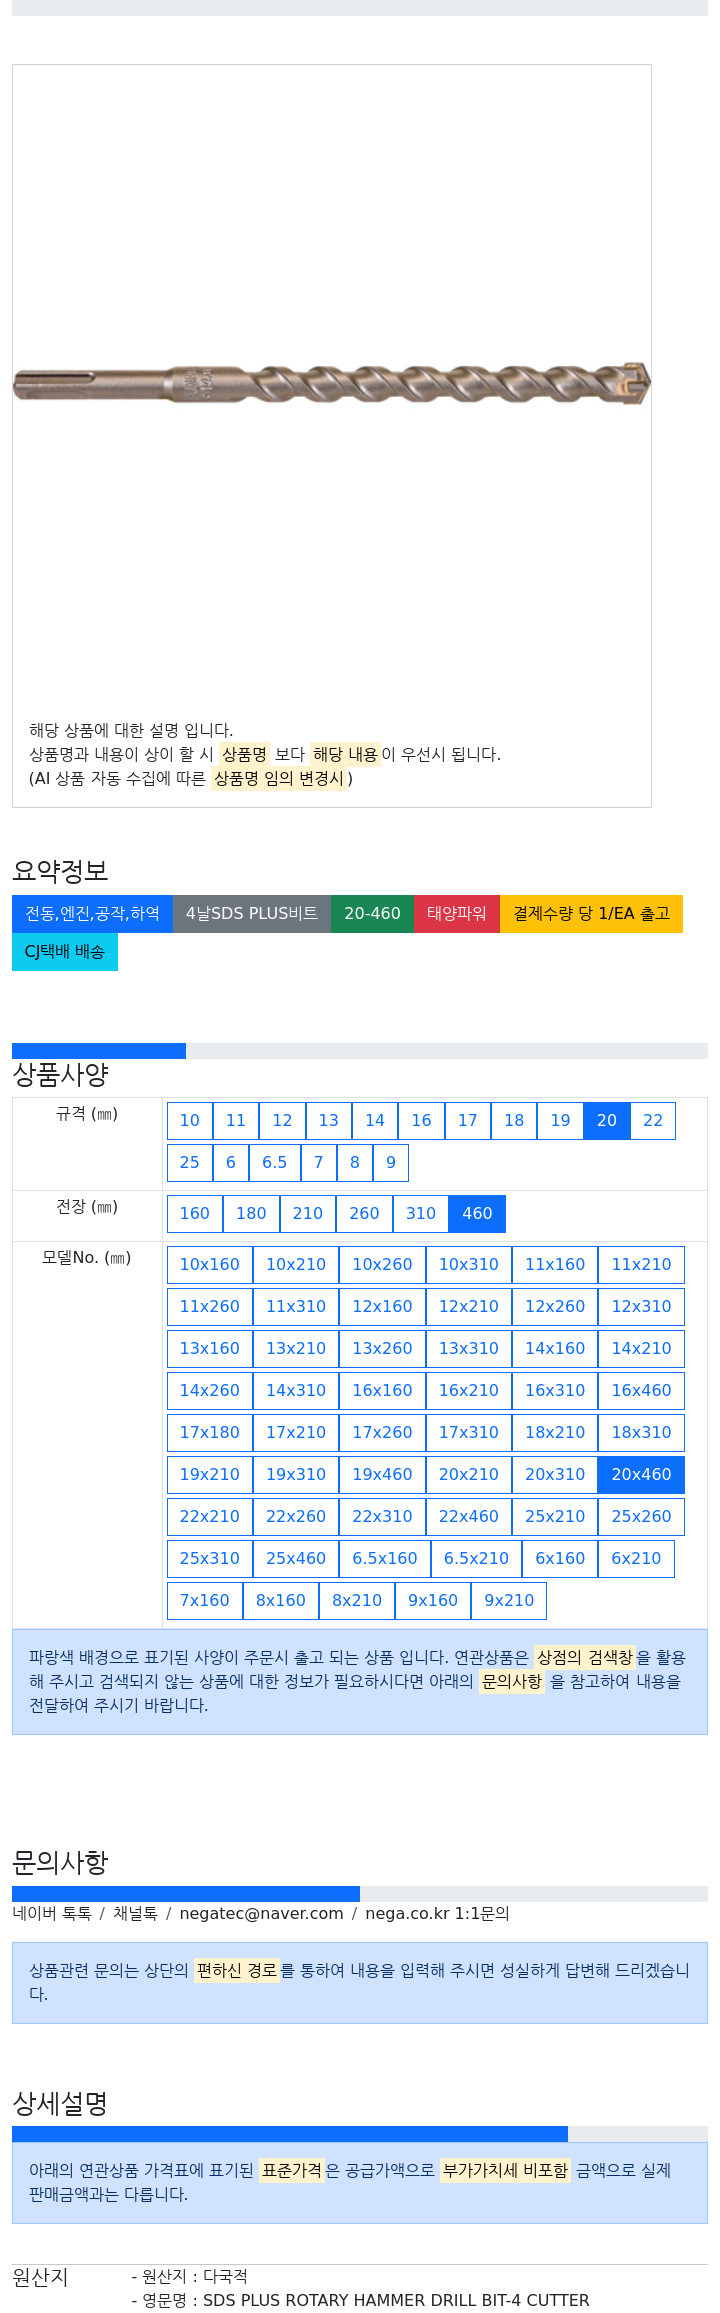The width and height of the screenshot is (720, 2313).
Task: Click the negatec@naver.com email contact
Action: tap(261, 1914)
